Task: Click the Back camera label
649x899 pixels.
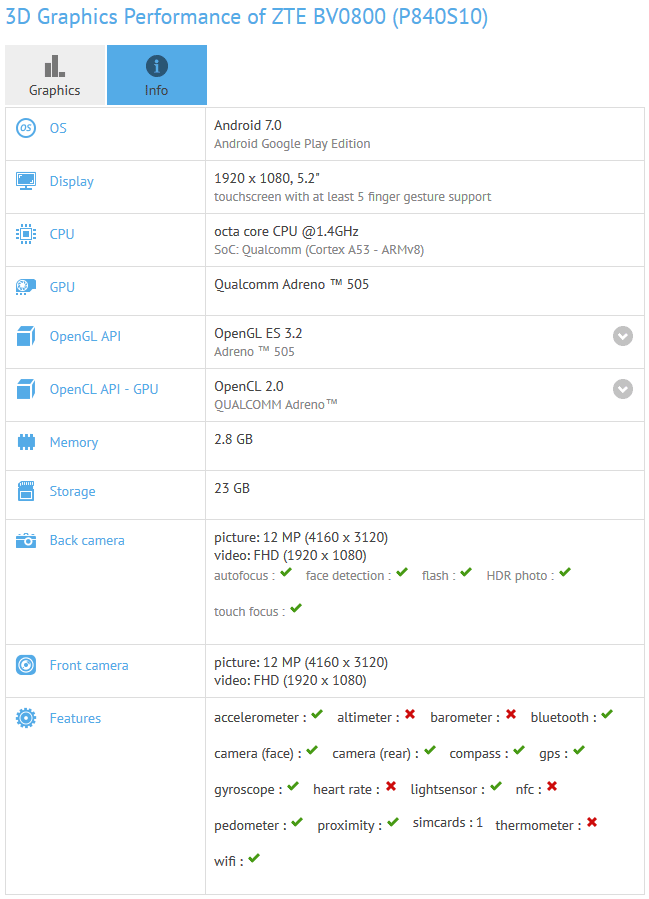Action: tap(87, 540)
